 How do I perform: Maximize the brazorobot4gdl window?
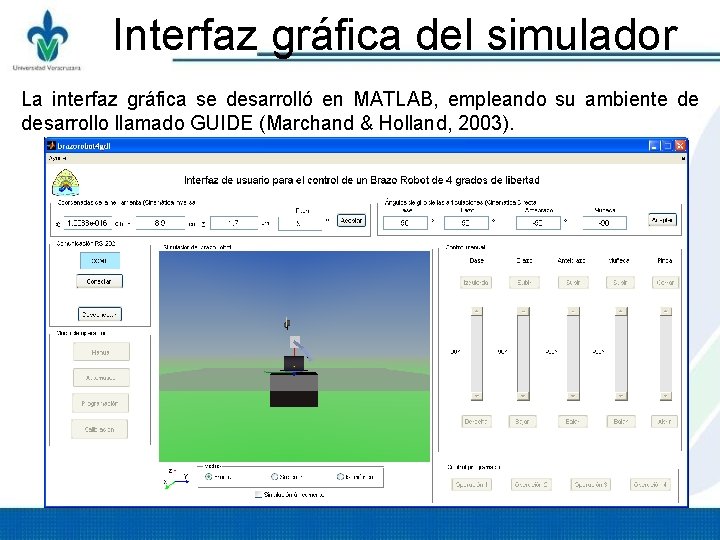click(x=667, y=146)
